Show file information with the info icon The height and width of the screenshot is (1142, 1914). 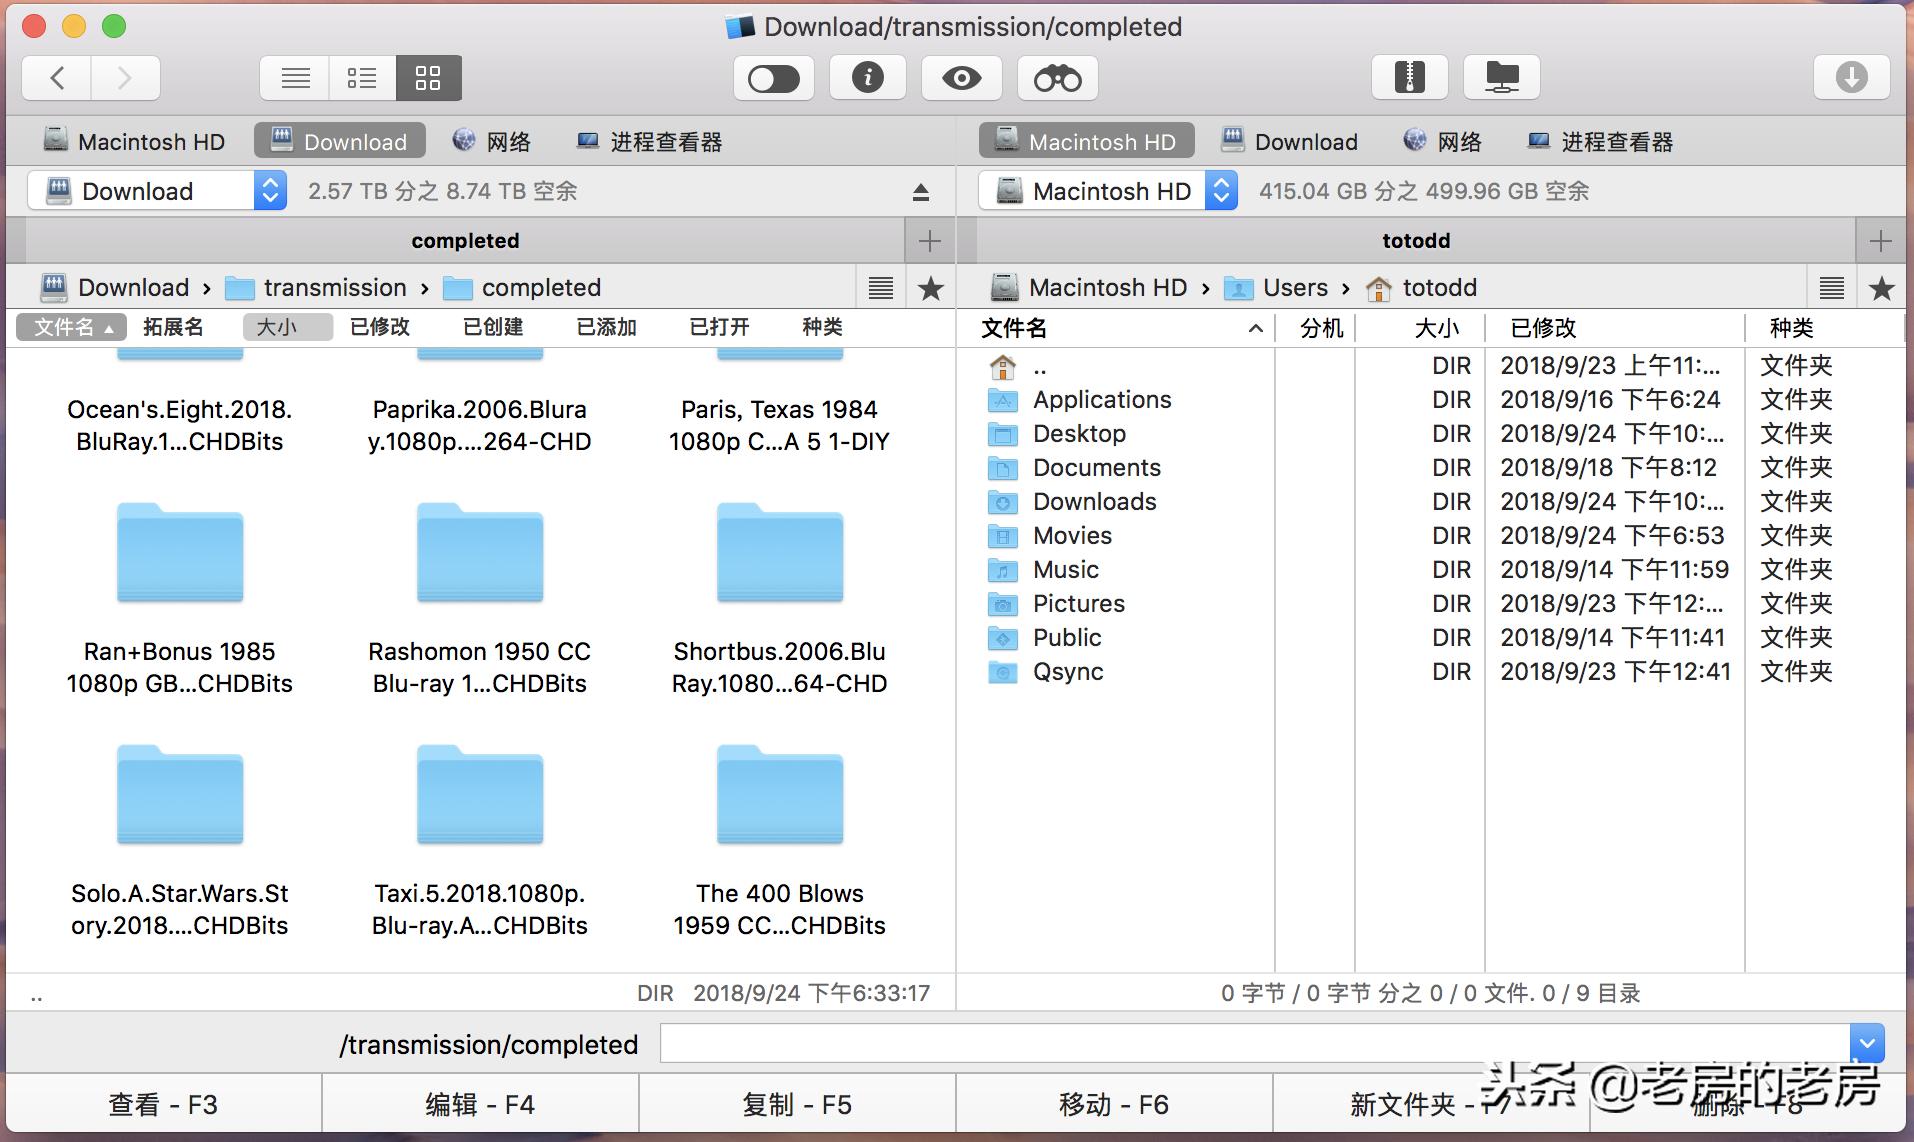[866, 77]
